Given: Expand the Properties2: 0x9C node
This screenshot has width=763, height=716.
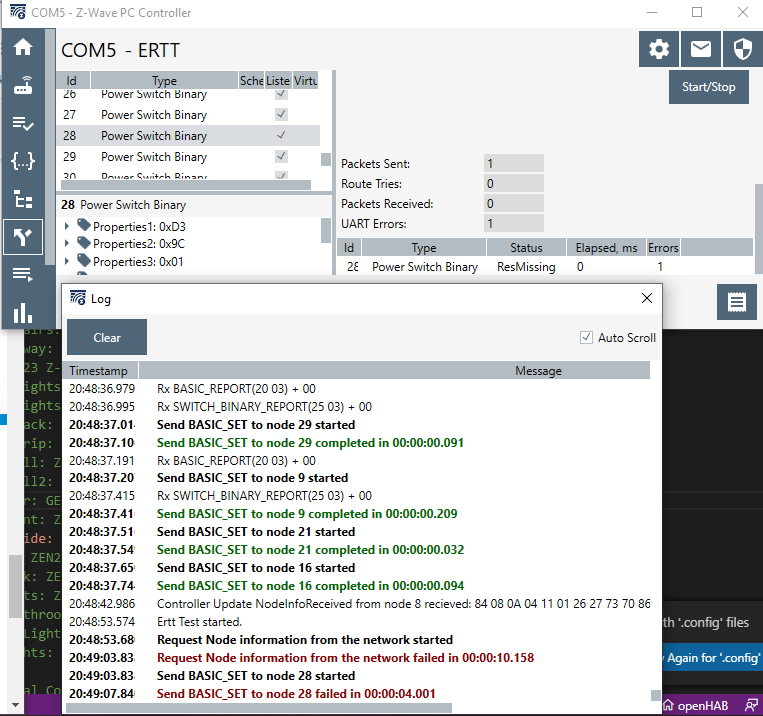Looking at the screenshot, I should point(67,243).
